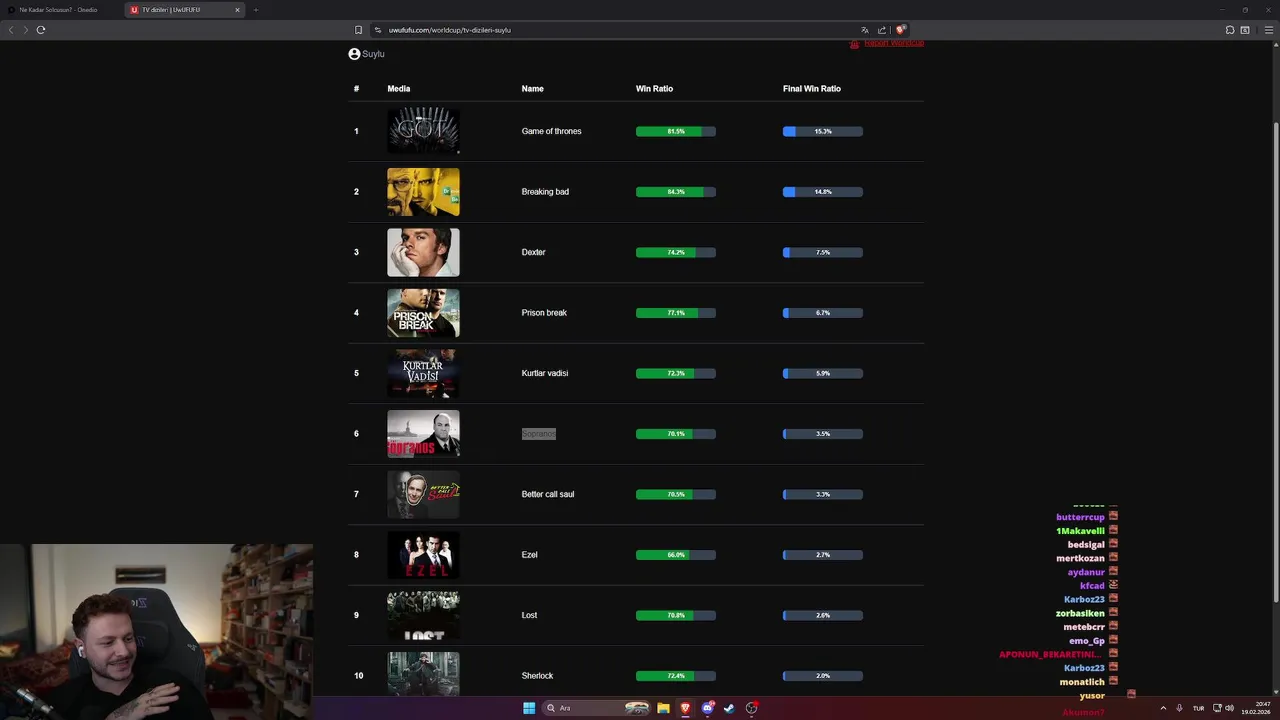Expand the system tray hidden icons chevron
Viewport: 1280px width, 720px height.
point(1163,708)
